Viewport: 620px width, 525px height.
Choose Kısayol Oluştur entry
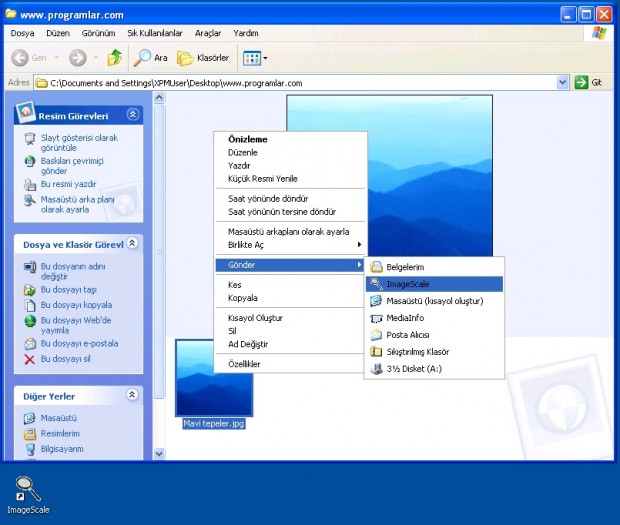(291, 318)
